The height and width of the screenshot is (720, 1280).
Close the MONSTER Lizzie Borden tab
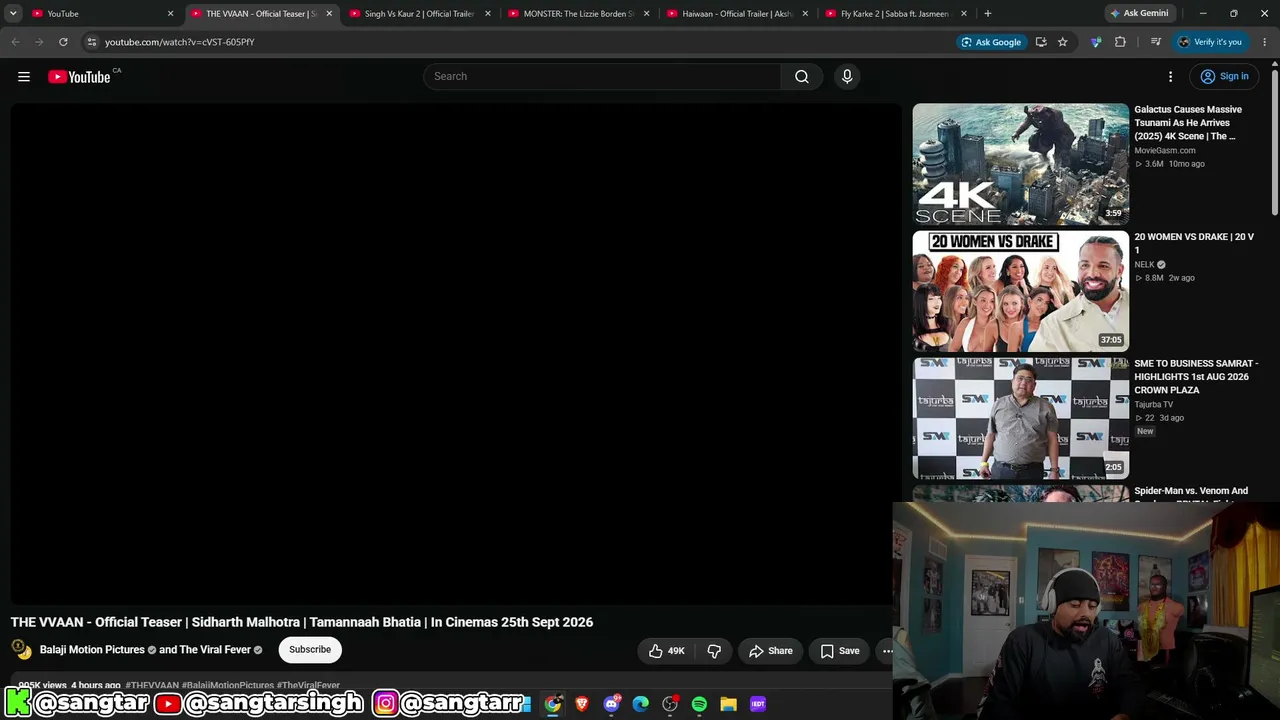[x=647, y=13]
